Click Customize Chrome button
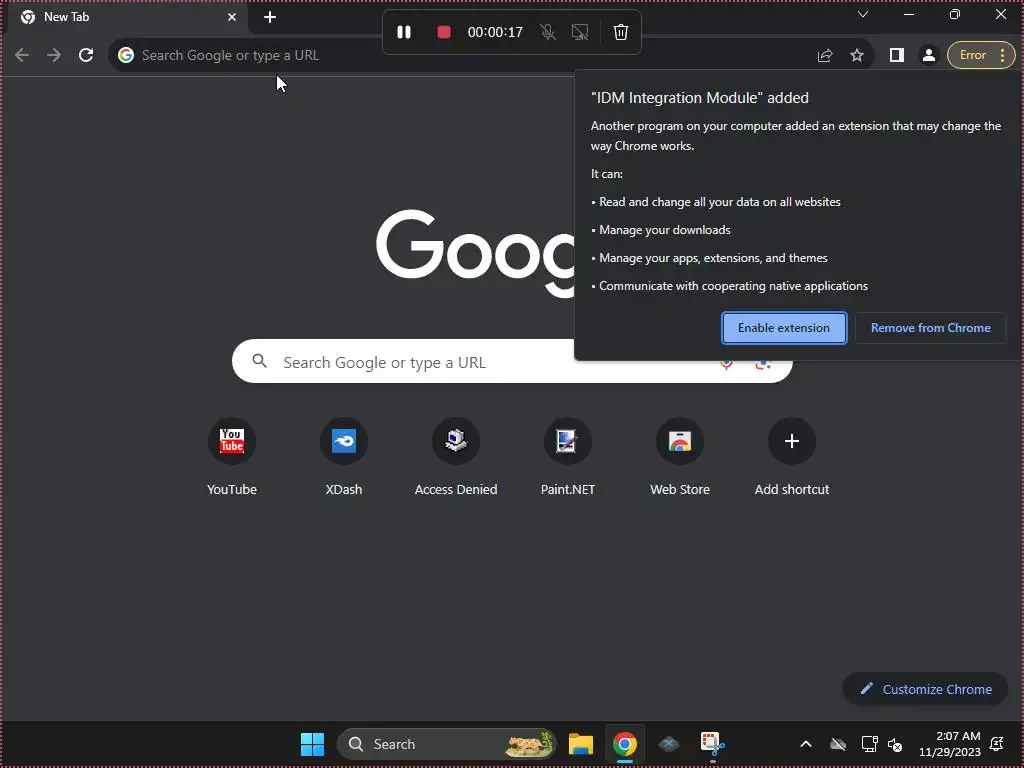Viewport: 1024px width, 768px height. click(x=925, y=689)
